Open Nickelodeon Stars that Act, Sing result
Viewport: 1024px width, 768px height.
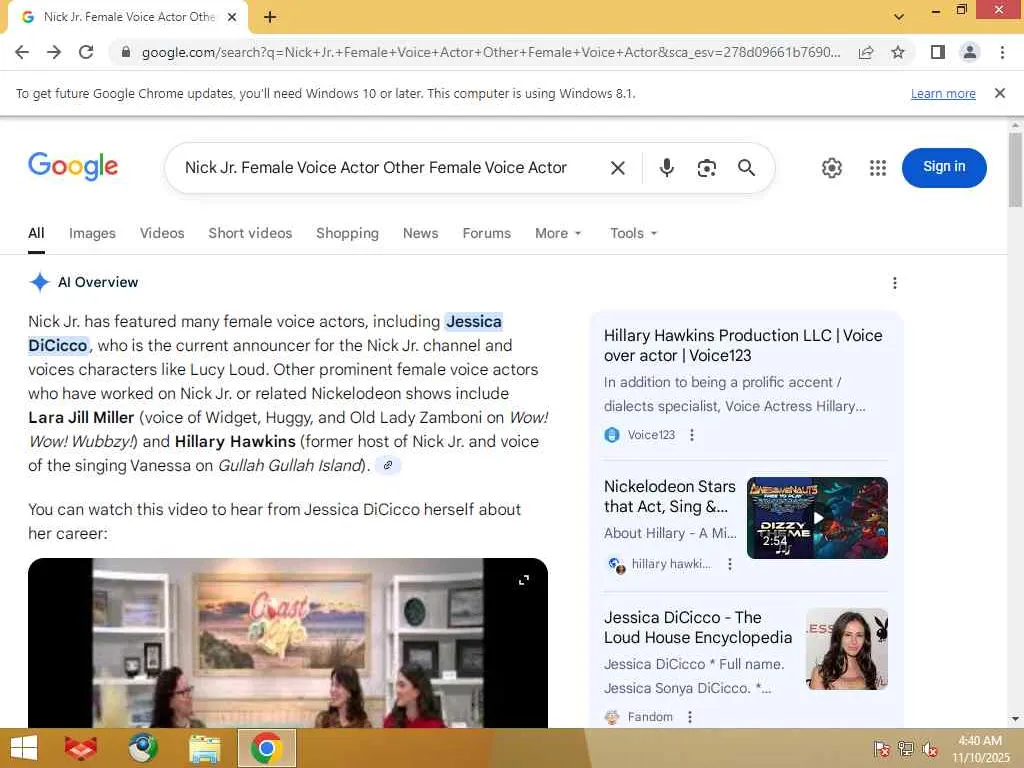pos(669,496)
